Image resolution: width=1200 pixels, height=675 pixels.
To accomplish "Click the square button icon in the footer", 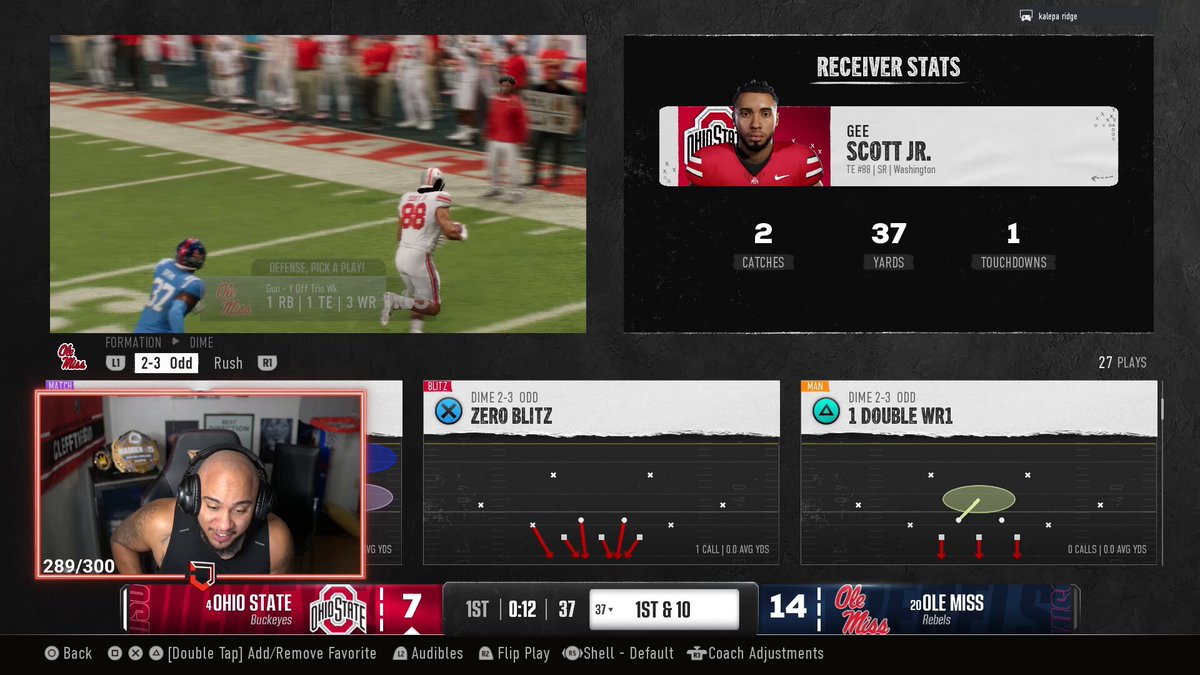I will (x=116, y=653).
